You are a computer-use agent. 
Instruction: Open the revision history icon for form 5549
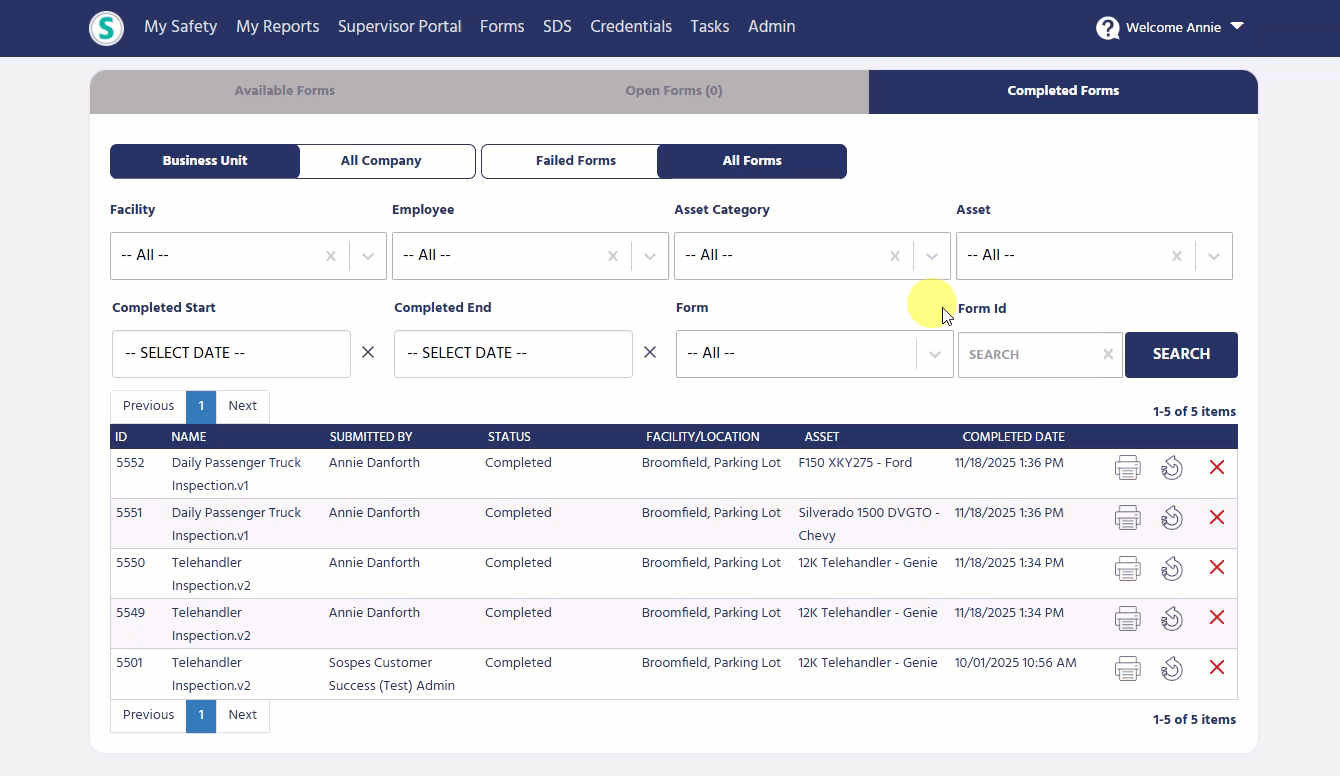pos(1171,617)
